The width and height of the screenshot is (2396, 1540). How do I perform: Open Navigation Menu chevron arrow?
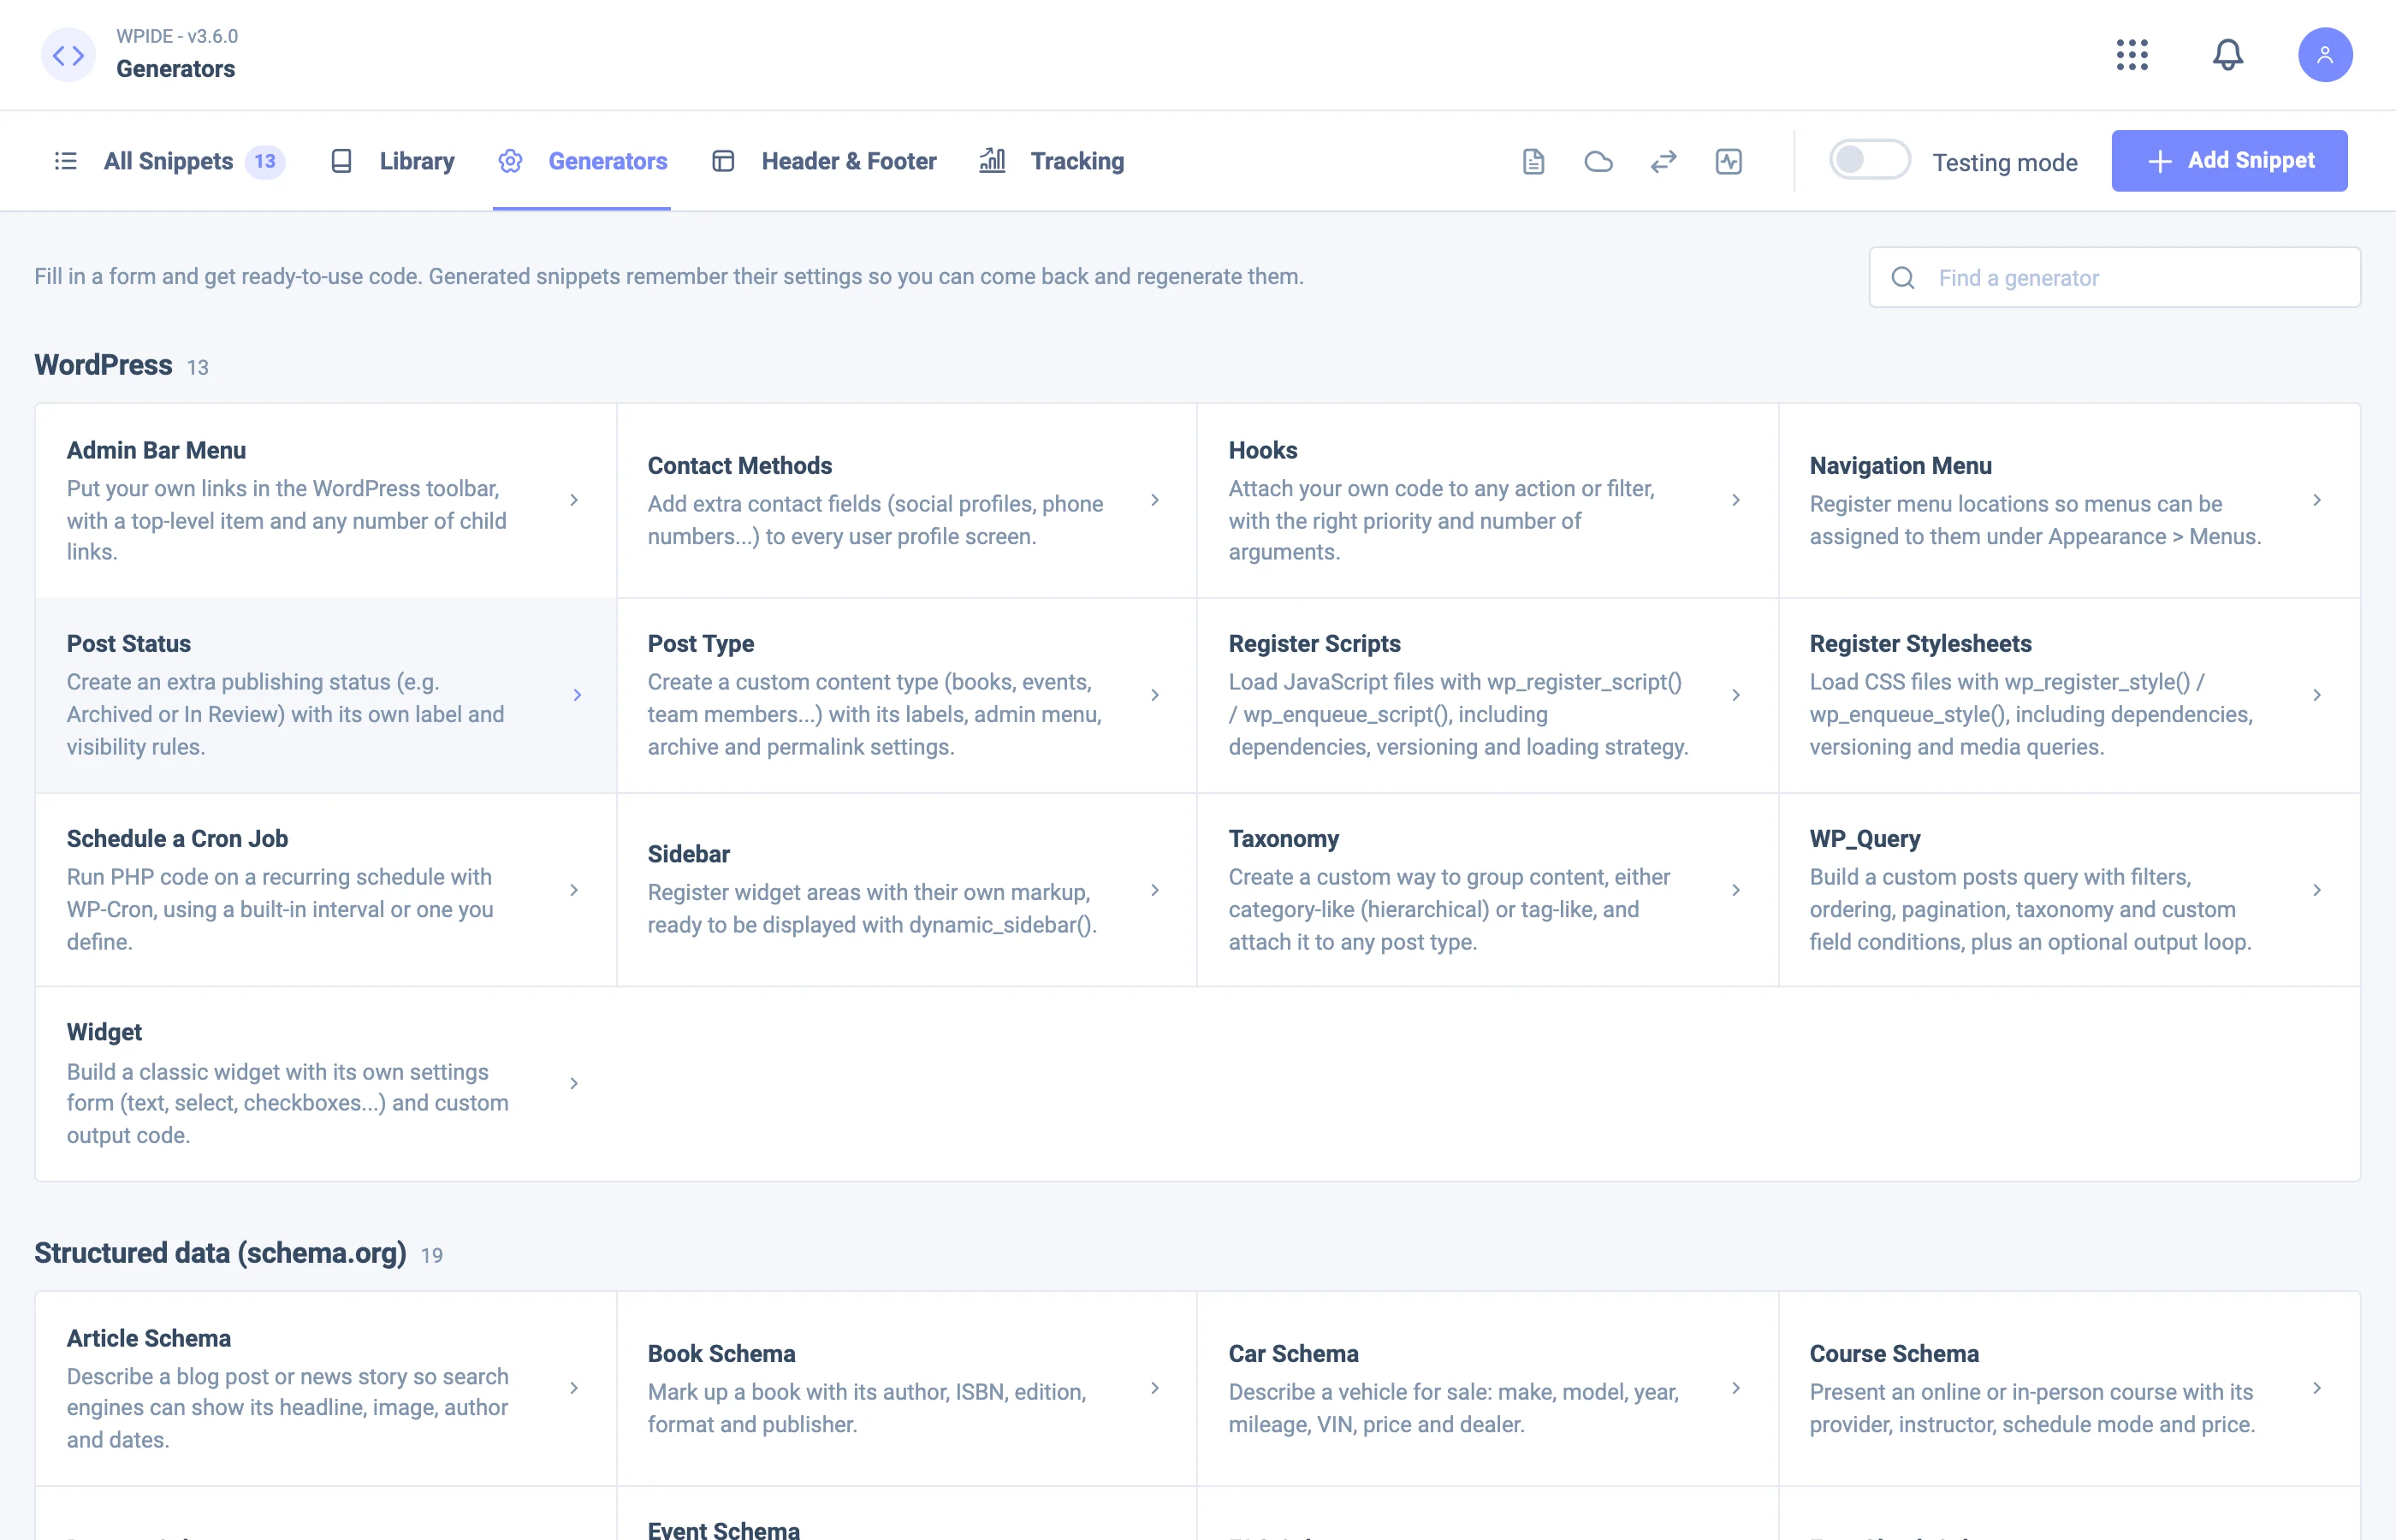[2317, 500]
